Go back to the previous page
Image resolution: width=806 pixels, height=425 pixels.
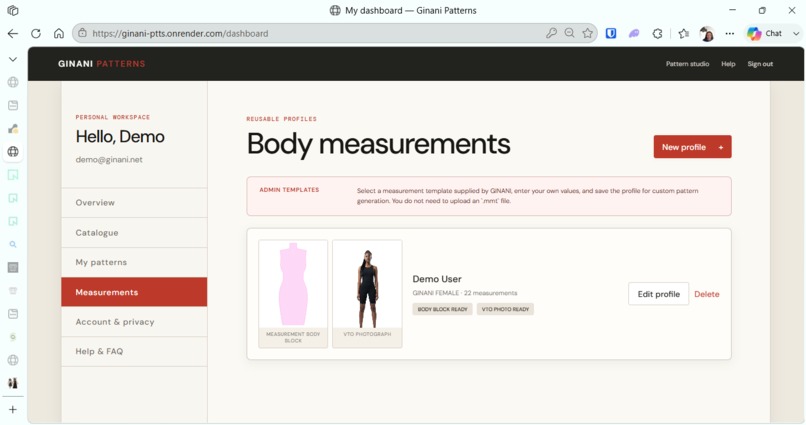point(13,33)
